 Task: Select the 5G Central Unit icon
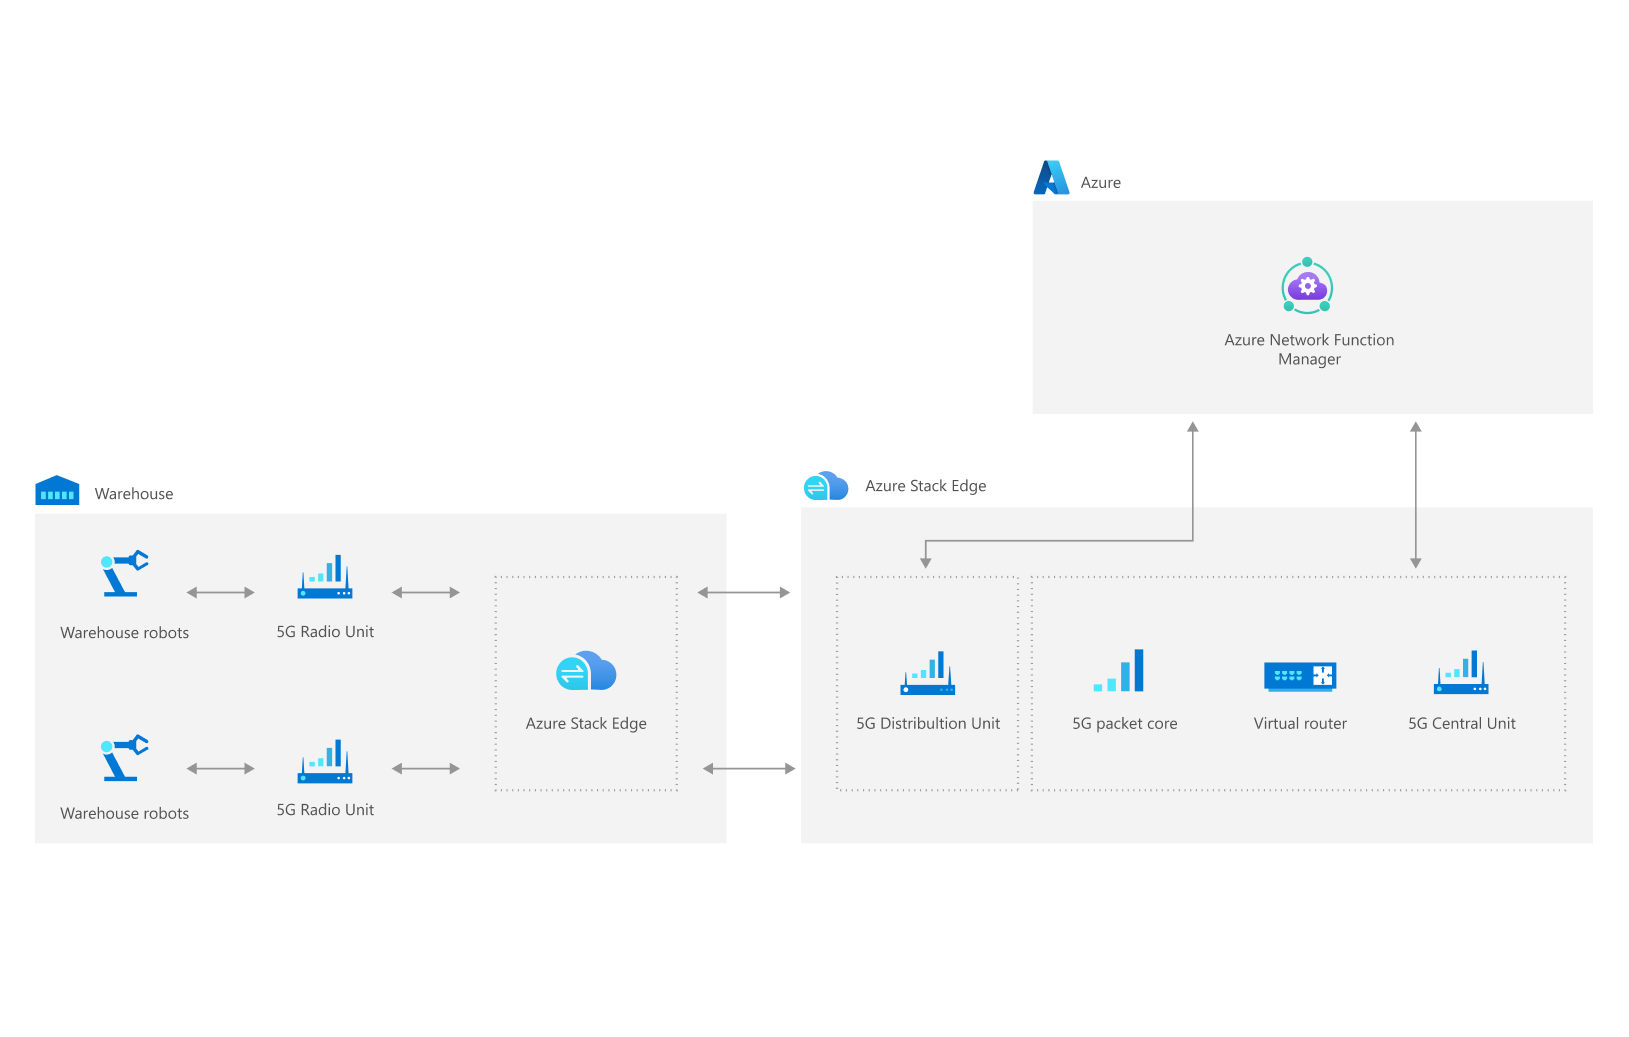[1461, 673]
